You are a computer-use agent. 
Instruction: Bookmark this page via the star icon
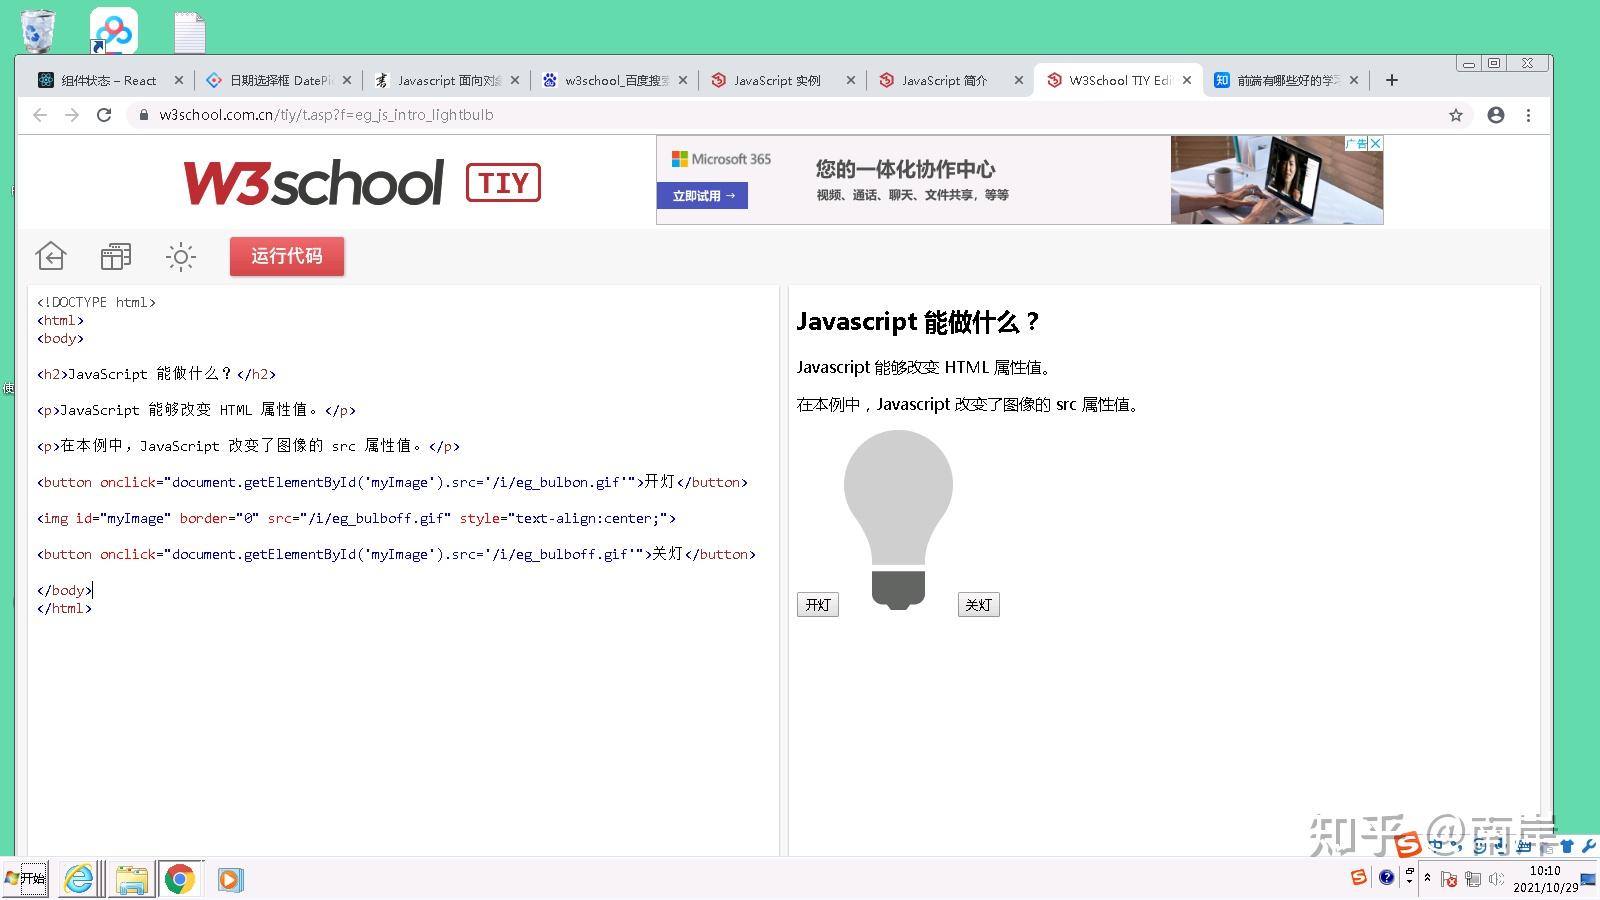click(1457, 115)
